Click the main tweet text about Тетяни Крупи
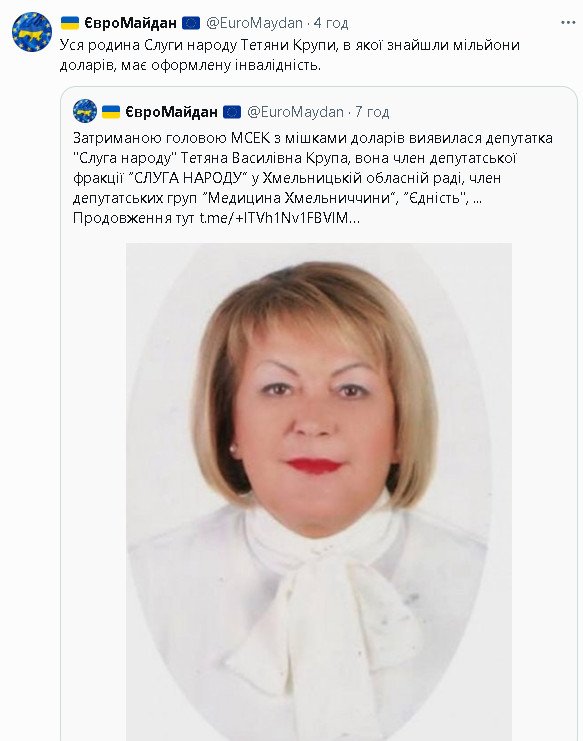Viewport: 583px width, 741px height. 290,55
